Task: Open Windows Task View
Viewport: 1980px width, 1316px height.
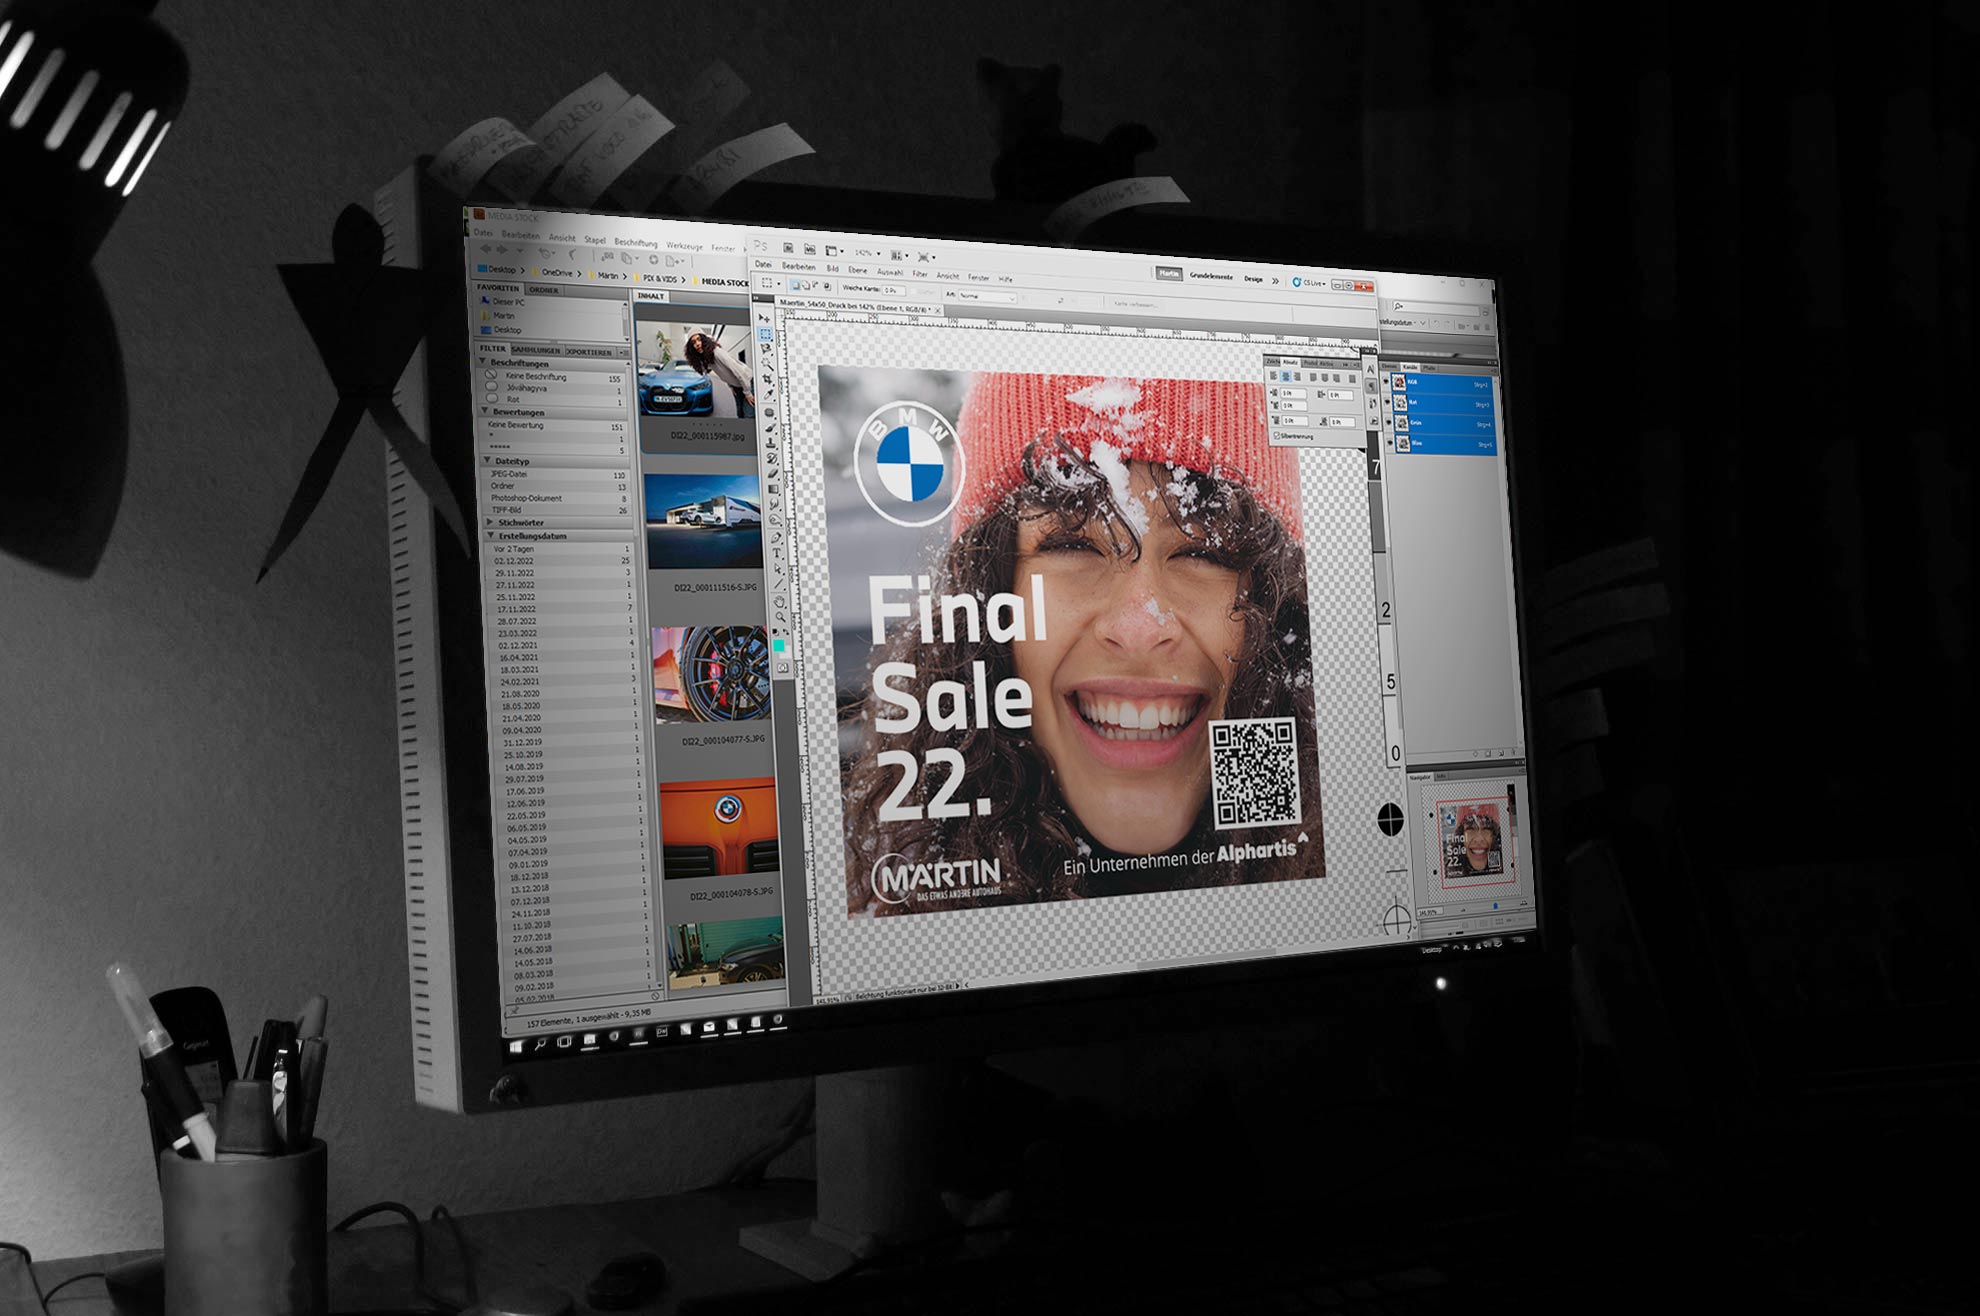Action: tap(565, 1042)
